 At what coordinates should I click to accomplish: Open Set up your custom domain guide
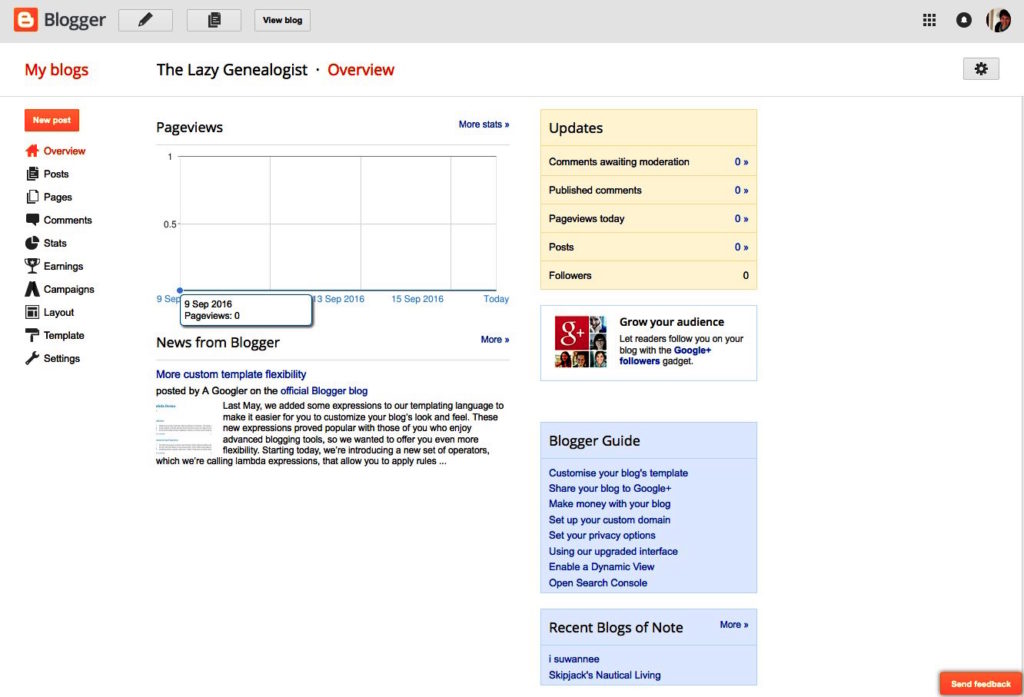[609, 520]
